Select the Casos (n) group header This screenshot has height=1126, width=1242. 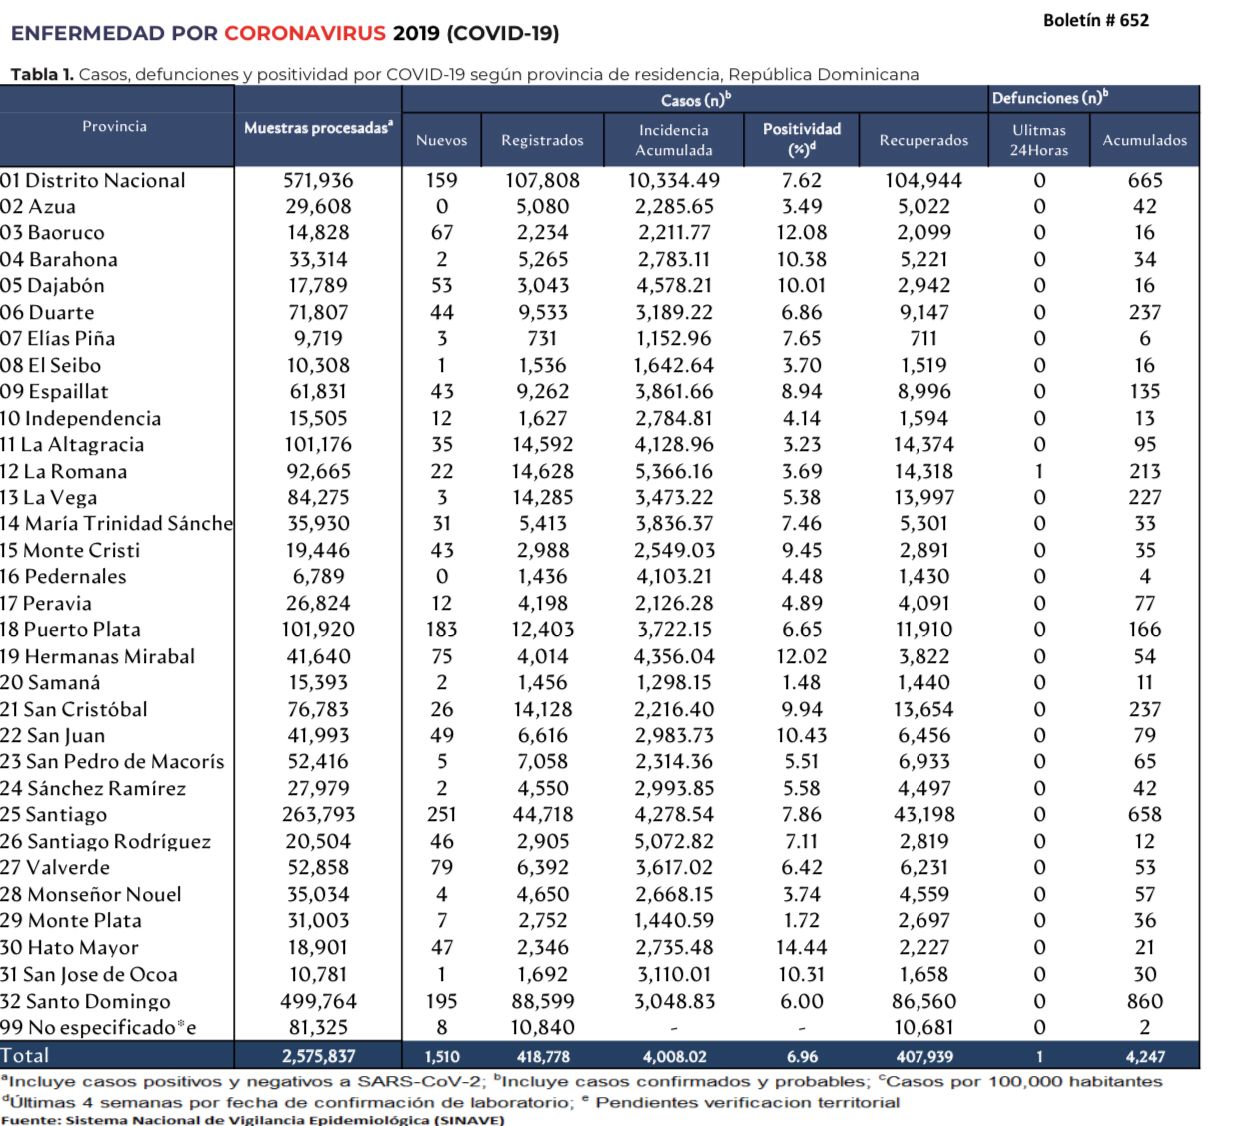click(x=695, y=99)
